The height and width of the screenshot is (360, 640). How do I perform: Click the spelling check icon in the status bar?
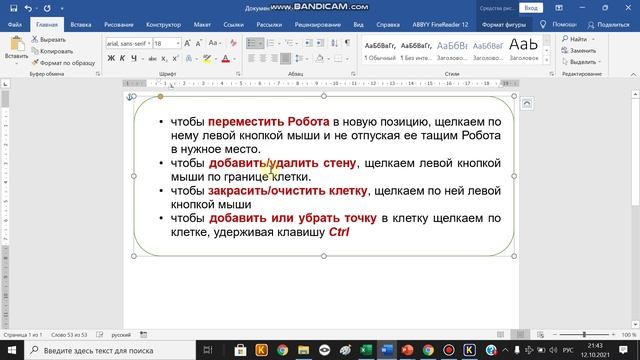pos(100,335)
